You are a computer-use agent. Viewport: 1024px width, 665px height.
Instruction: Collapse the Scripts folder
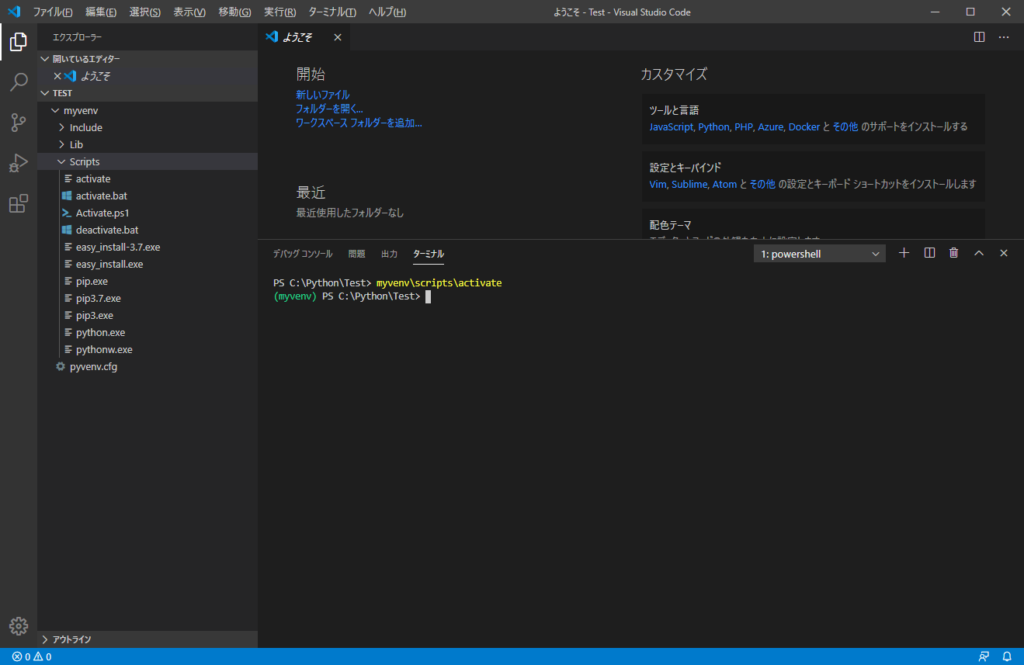[83, 161]
